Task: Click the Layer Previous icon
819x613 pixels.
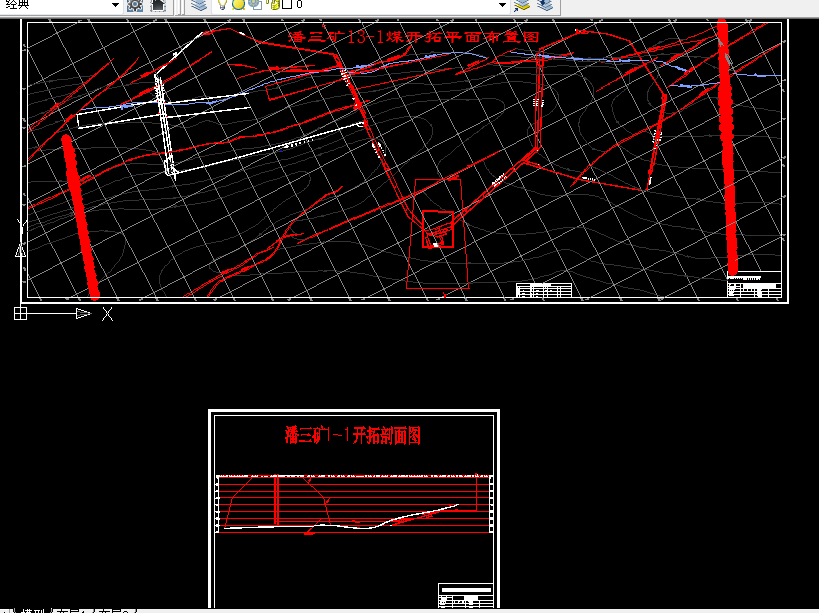Action: pos(545,5)
